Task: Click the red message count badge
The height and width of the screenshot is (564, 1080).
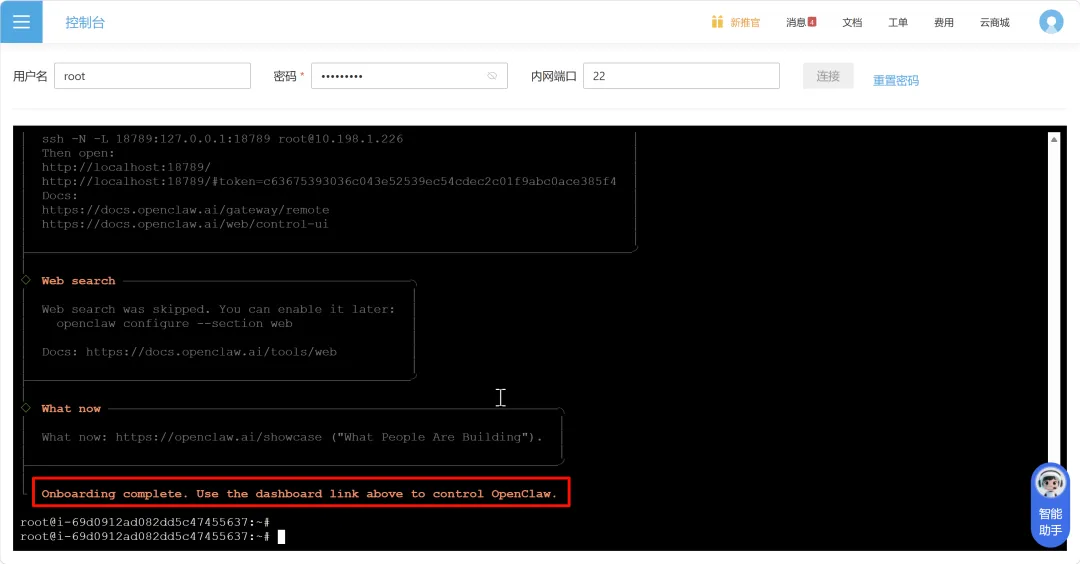Action: click(x=812, y=22)
